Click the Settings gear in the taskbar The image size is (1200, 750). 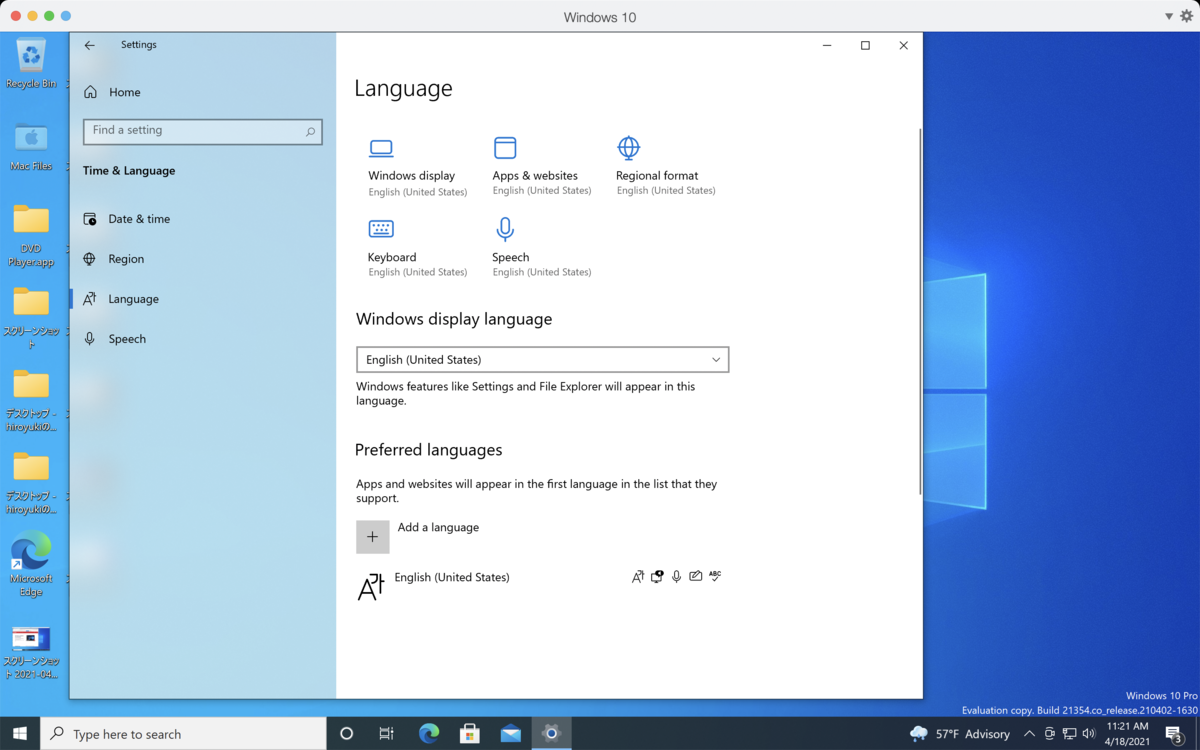coord(551,734)
